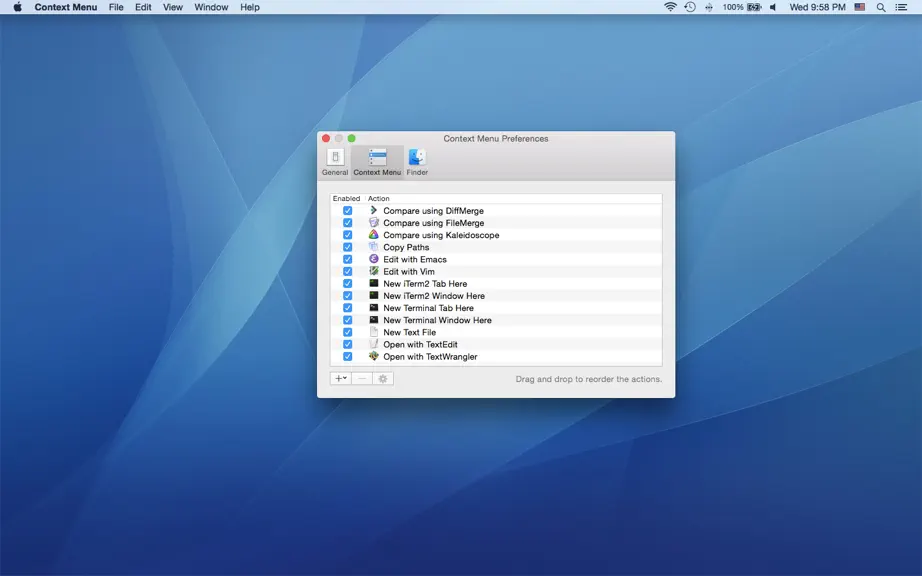
Task: Toggle the New Text File checkbox
Action: click(348, 332)
